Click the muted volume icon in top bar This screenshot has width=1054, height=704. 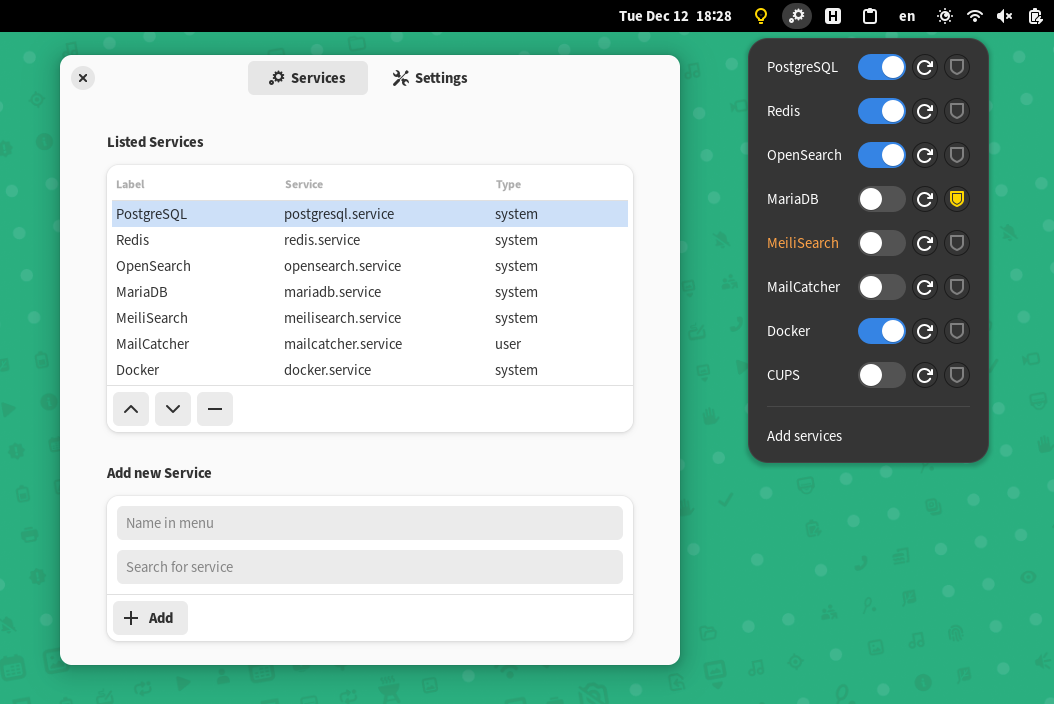1004,16
